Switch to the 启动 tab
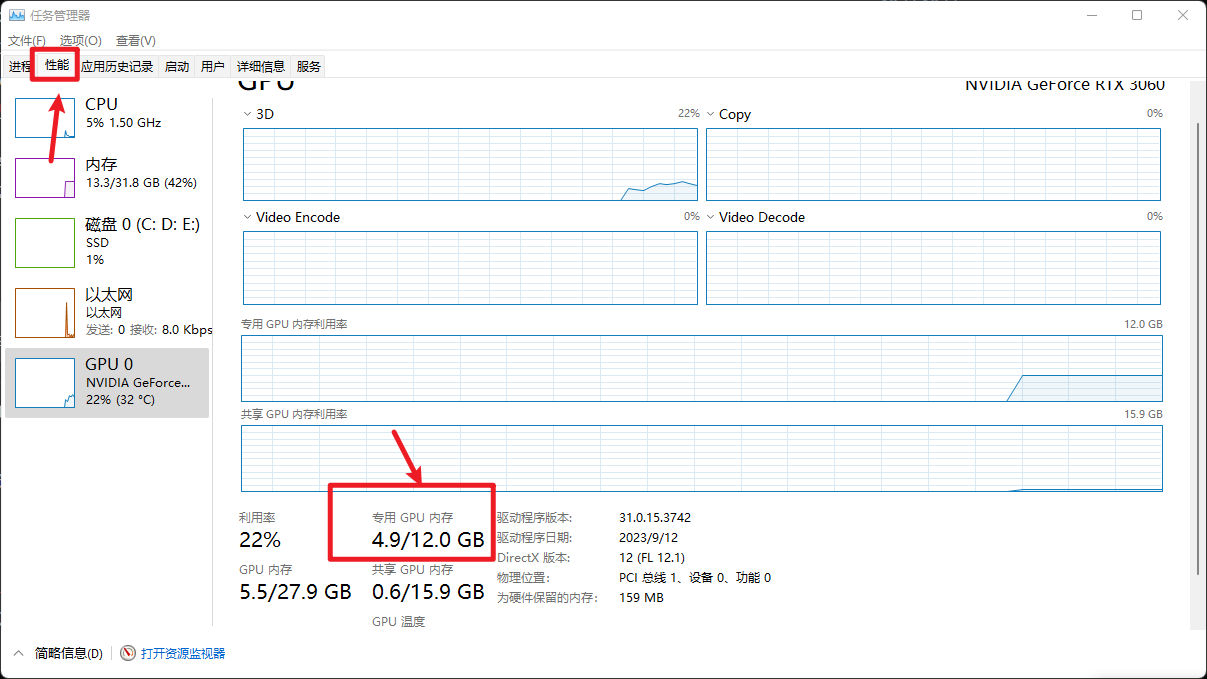Screen dimensions: 1207x679 click(x=177, y=67)
